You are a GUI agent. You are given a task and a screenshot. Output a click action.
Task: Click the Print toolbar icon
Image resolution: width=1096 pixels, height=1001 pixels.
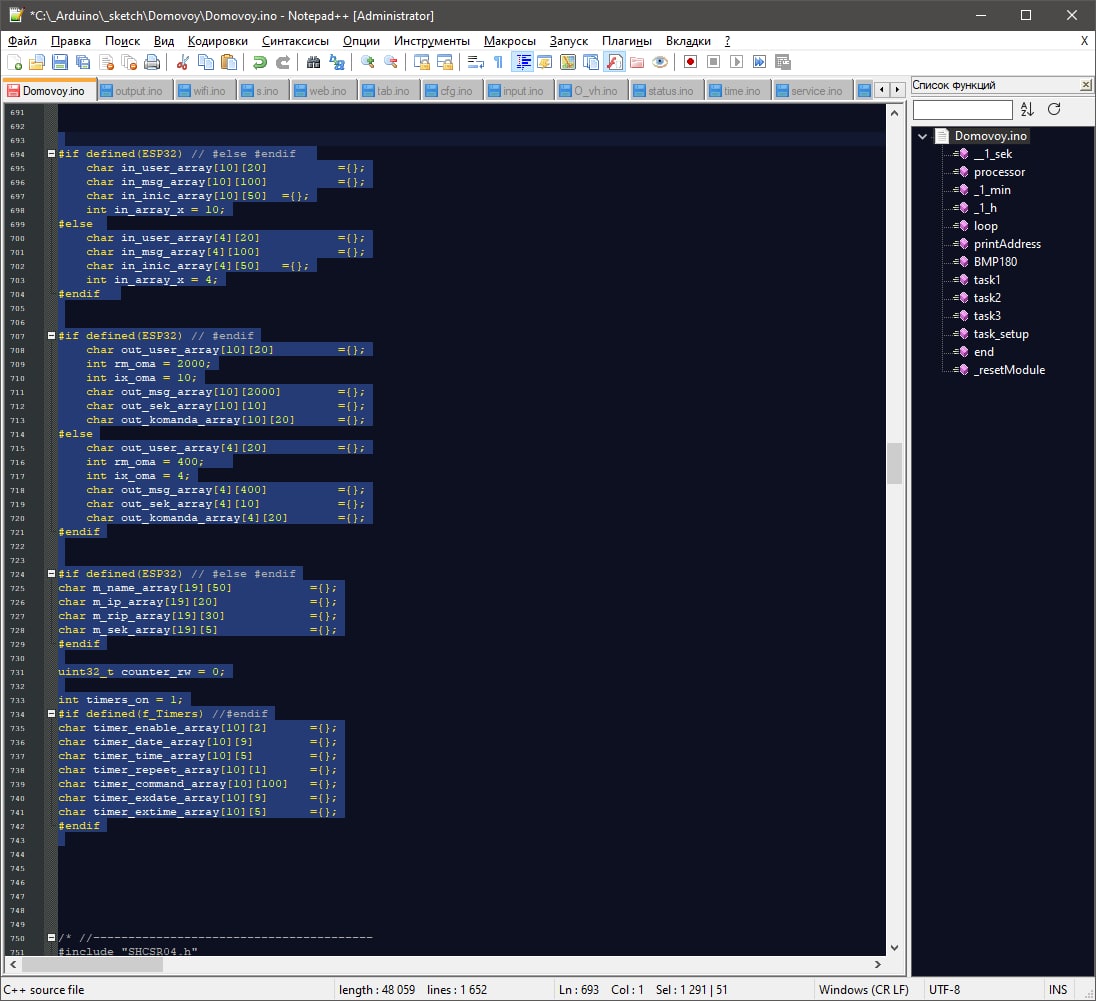tap(152, 62)
